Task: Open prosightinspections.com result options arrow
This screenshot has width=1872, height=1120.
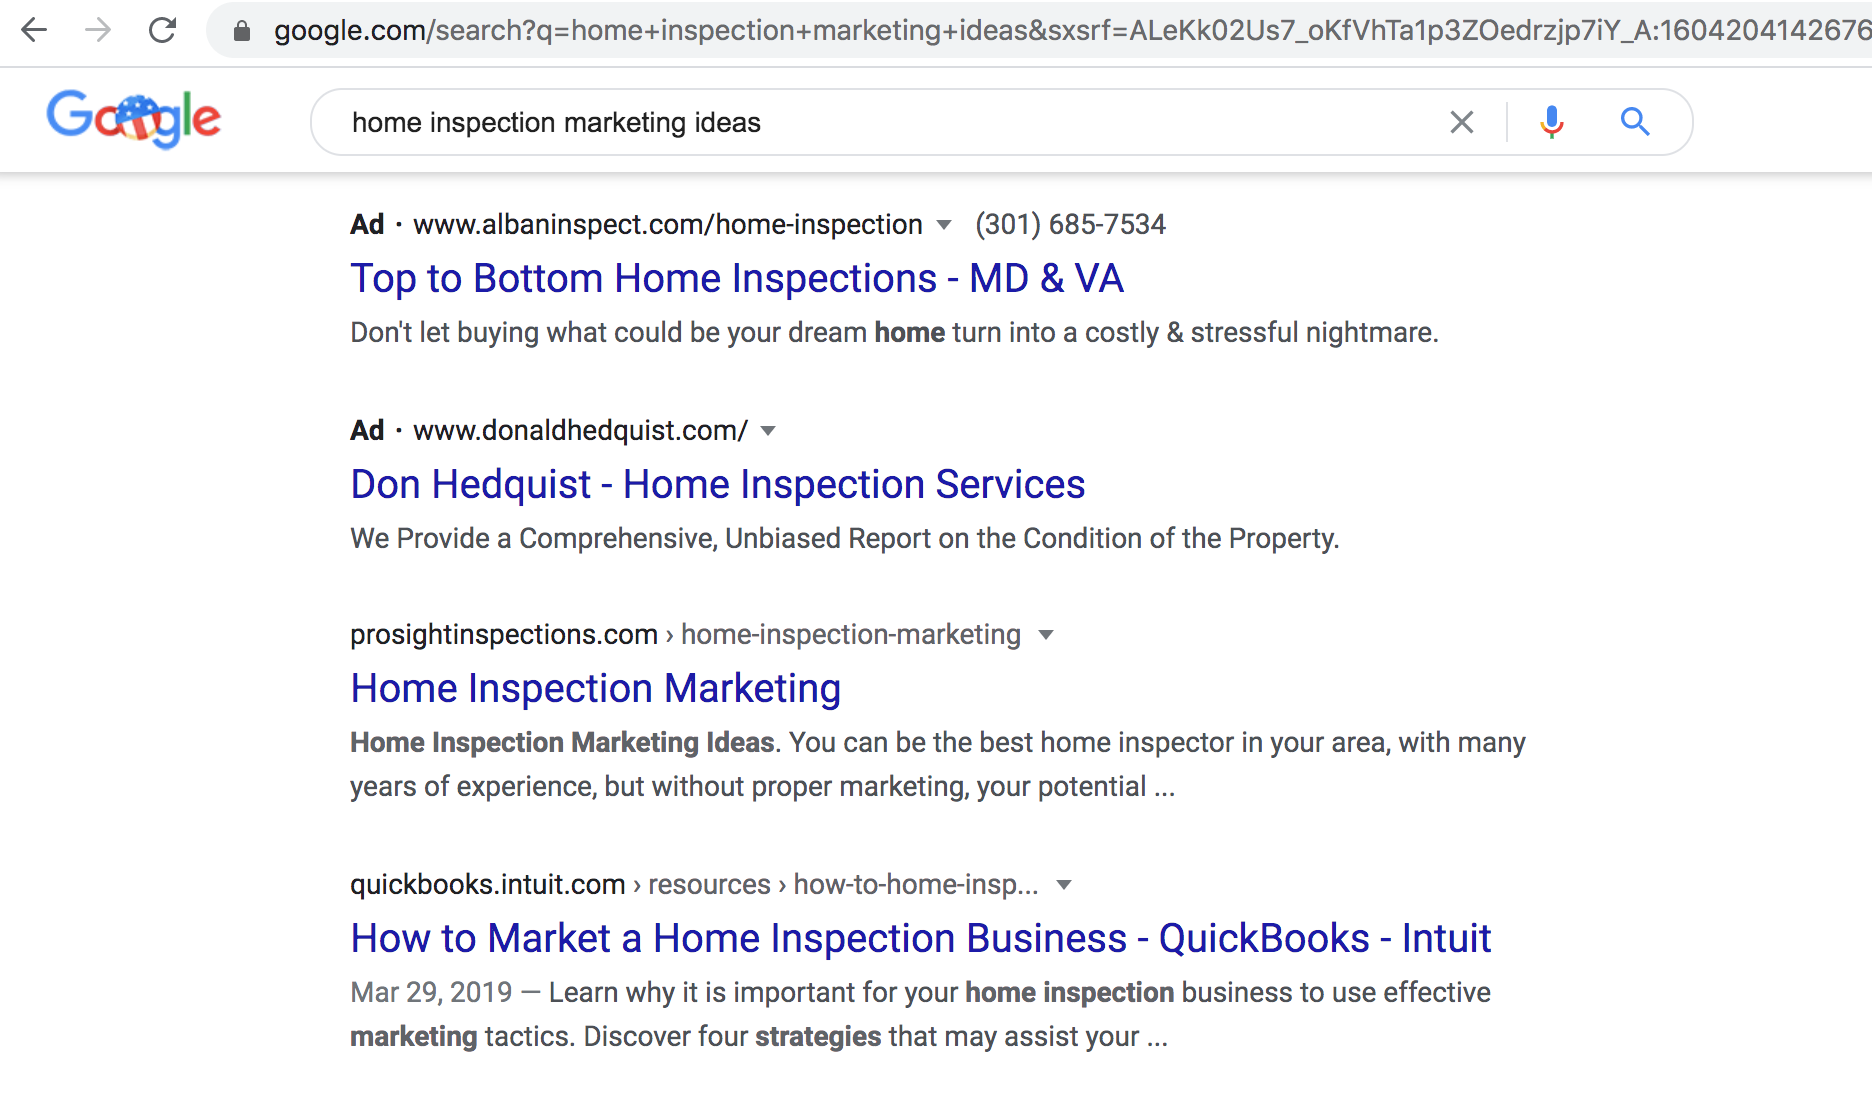Action: point(1046,635)
